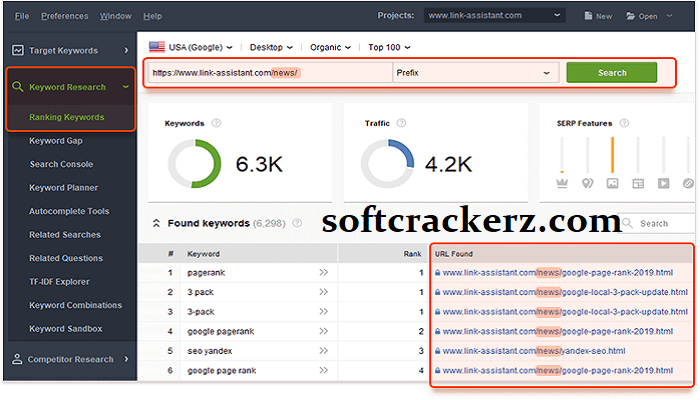
Task: Open the Help menu
Action: (x=152, y=16)
